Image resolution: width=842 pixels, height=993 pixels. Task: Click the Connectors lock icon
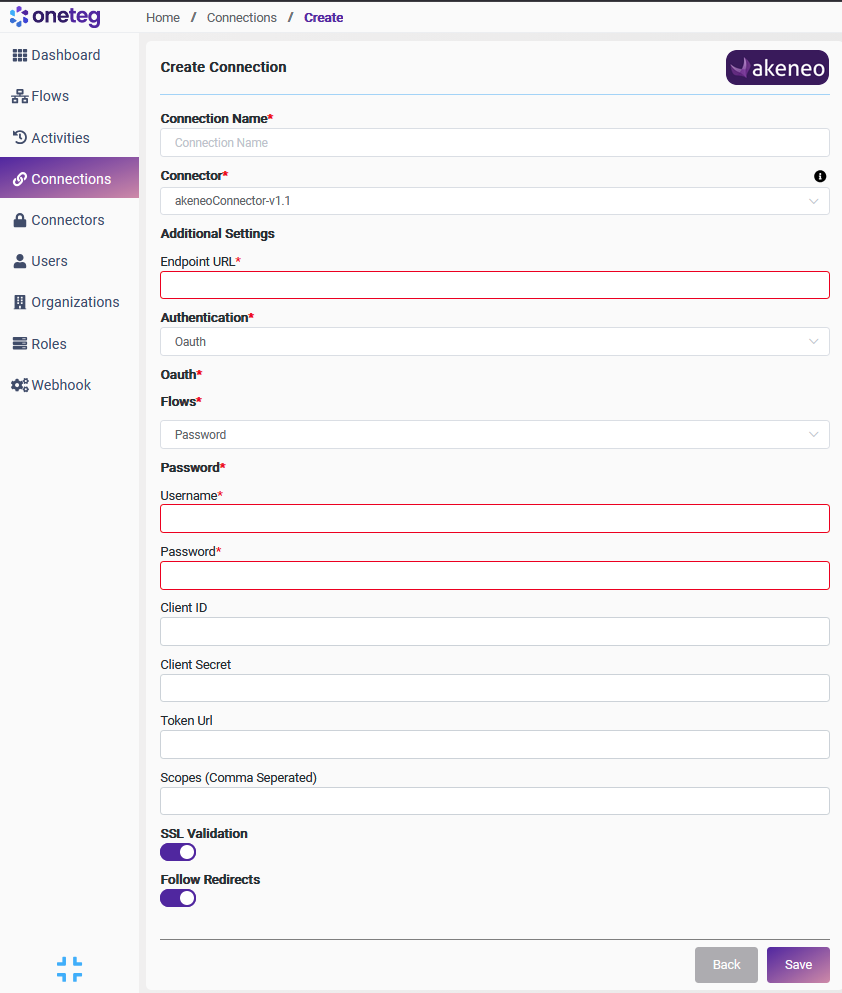tap(19, 220)
